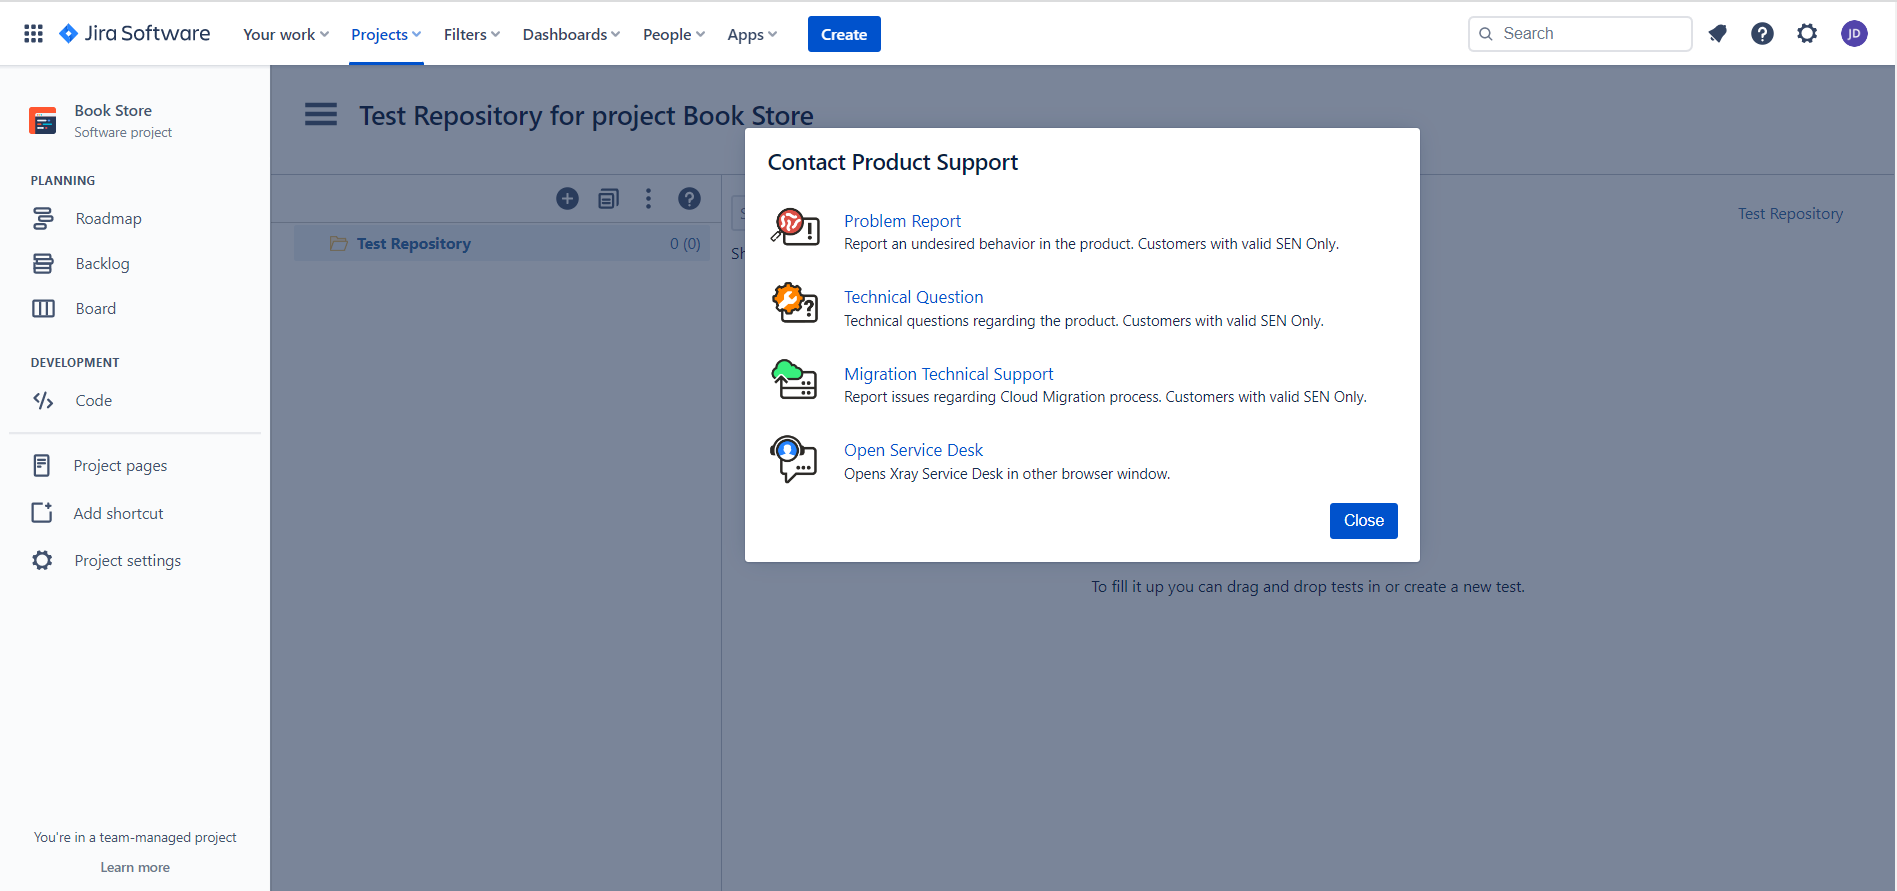The height and width of the screenshot is (891, 1897).
Task: Click the Problem Report bug icon
Action: [x=795, y=228]
